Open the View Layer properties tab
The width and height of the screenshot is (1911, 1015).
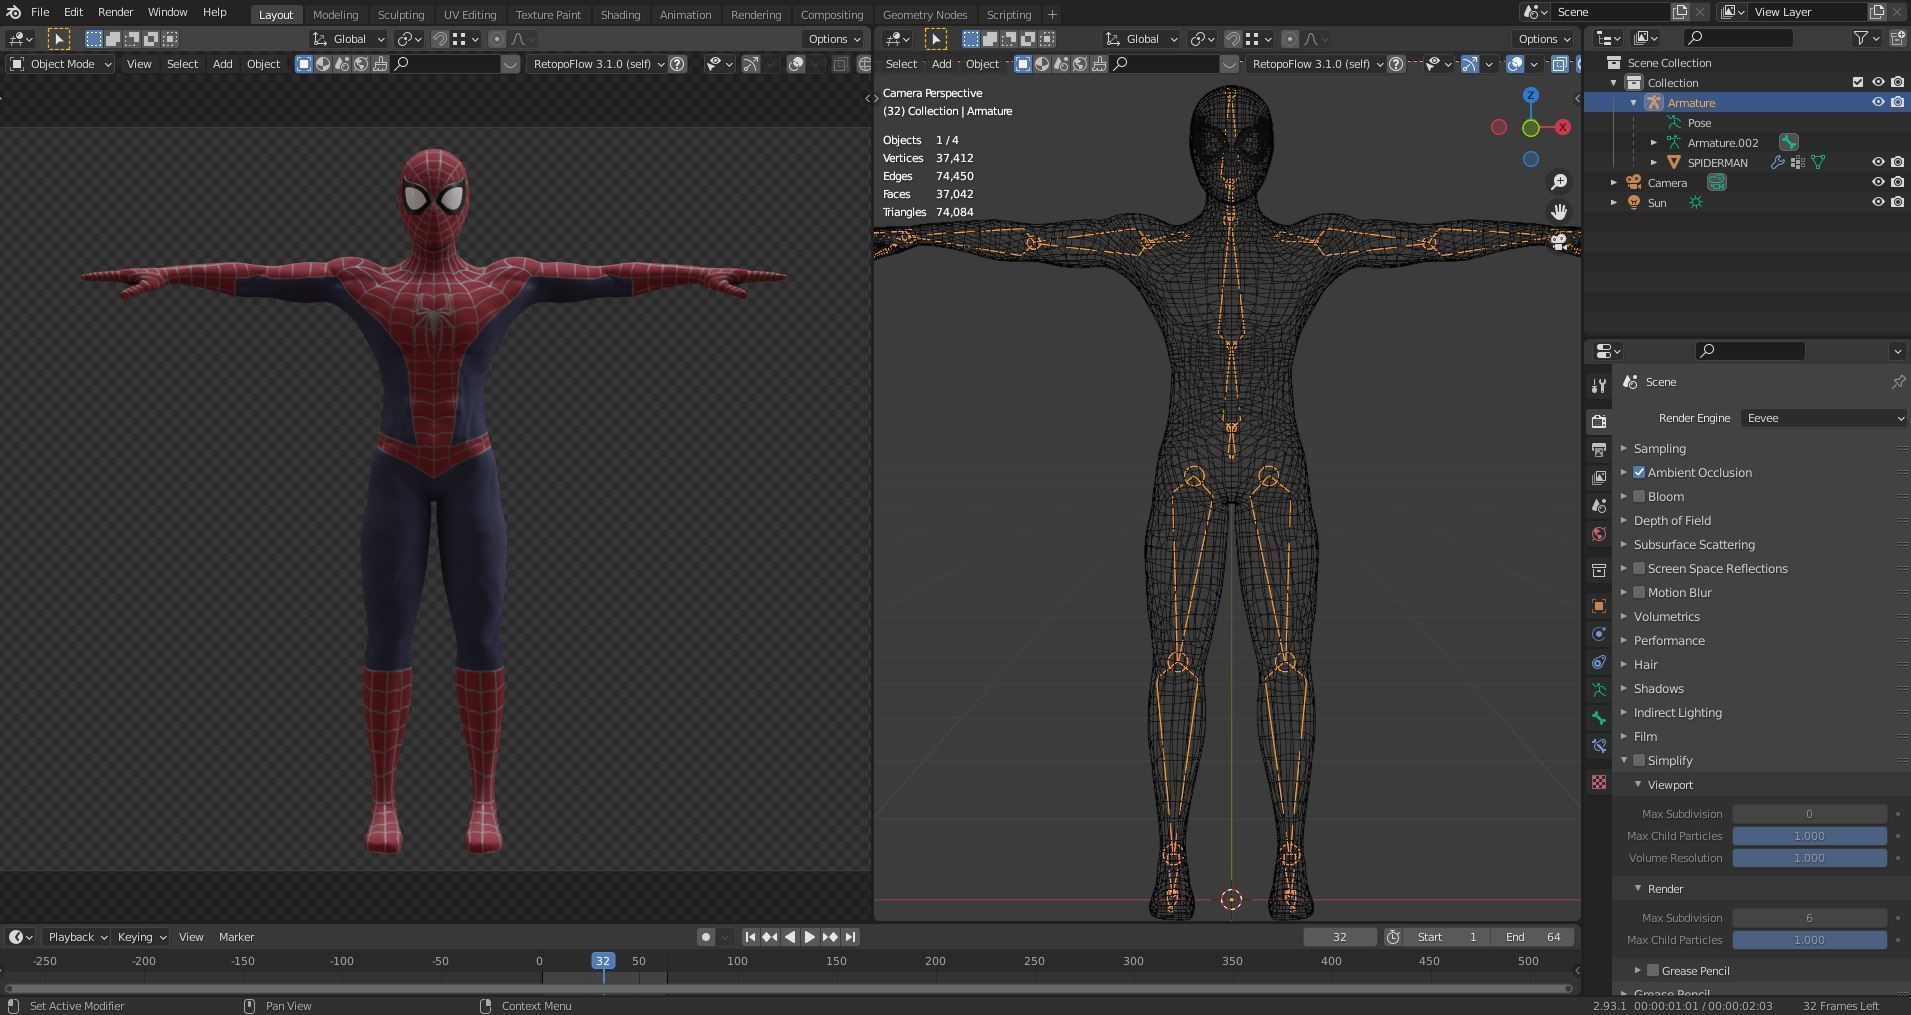click(1599, 477)
